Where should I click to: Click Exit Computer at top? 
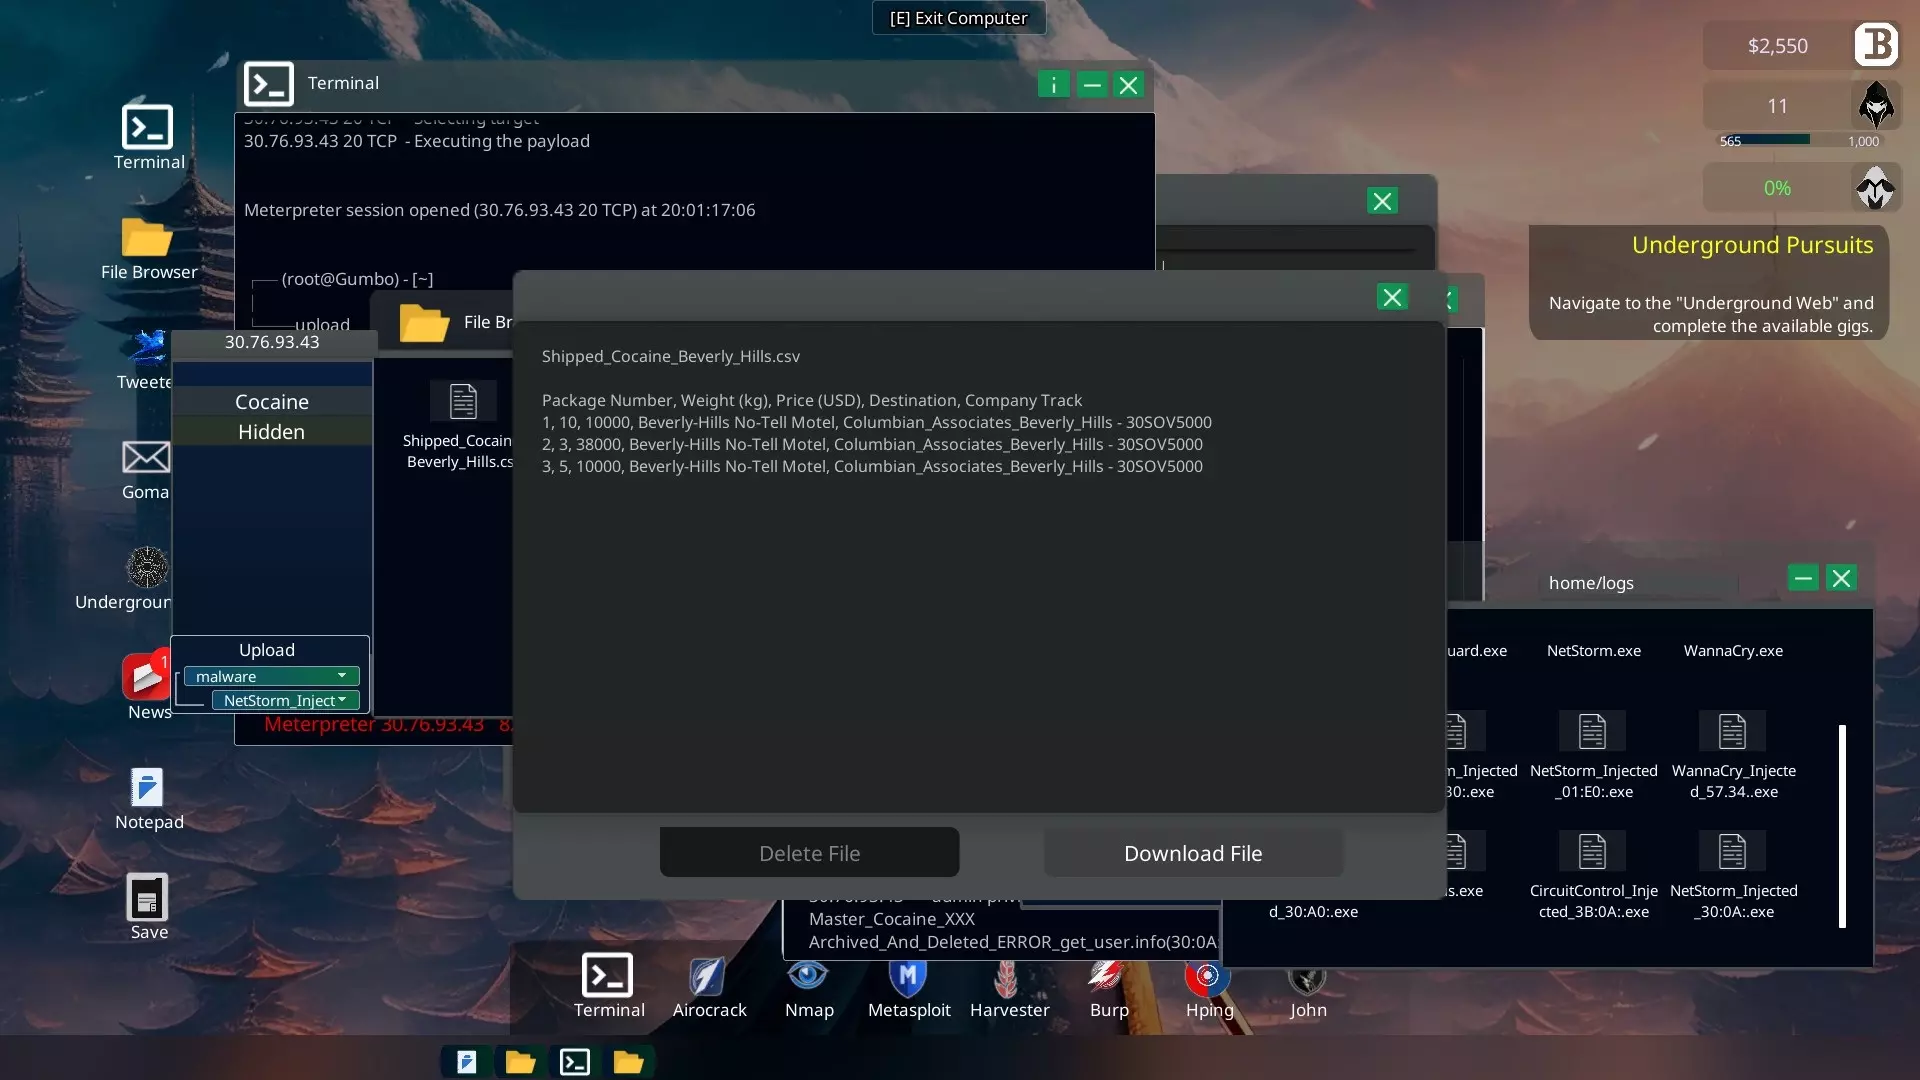(x=958, y=18)
